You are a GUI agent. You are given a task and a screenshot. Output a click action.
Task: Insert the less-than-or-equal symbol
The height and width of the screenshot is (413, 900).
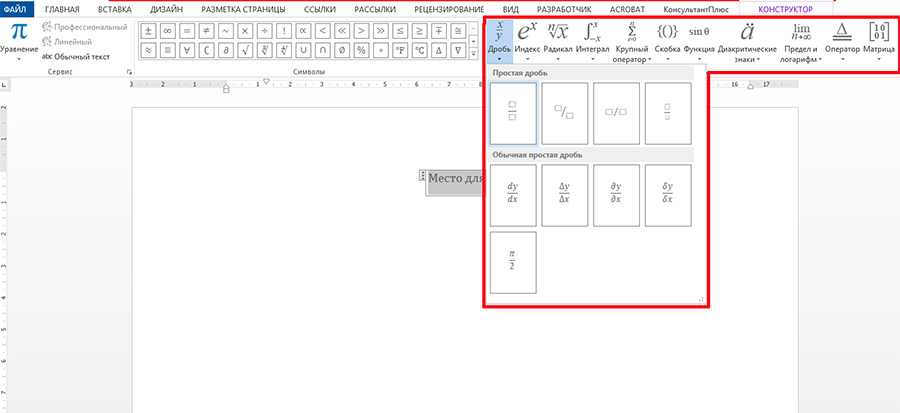click(x=401, y=31)
